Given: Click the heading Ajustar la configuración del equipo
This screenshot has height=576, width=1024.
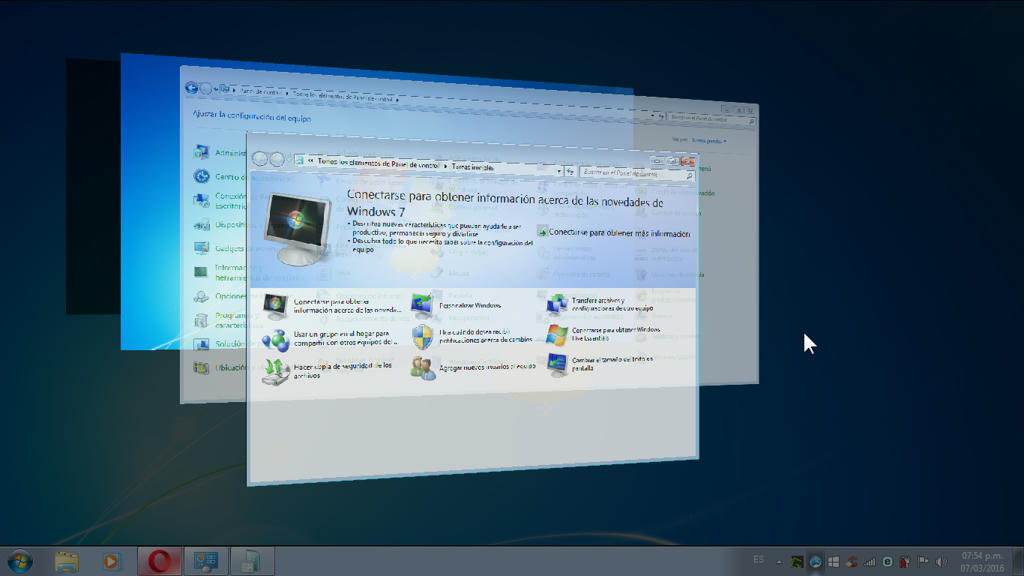Looking at the screenshot, I should pos(251,116).
